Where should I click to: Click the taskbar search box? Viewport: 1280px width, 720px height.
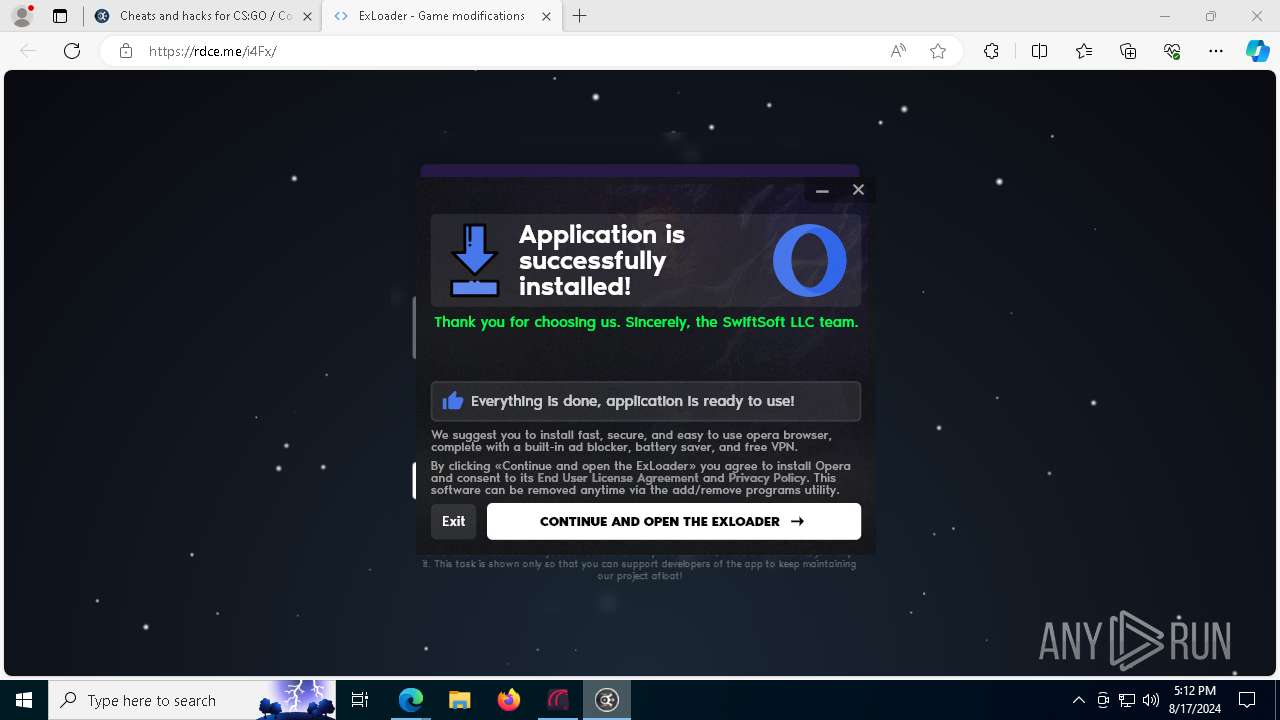coord(192,700)
